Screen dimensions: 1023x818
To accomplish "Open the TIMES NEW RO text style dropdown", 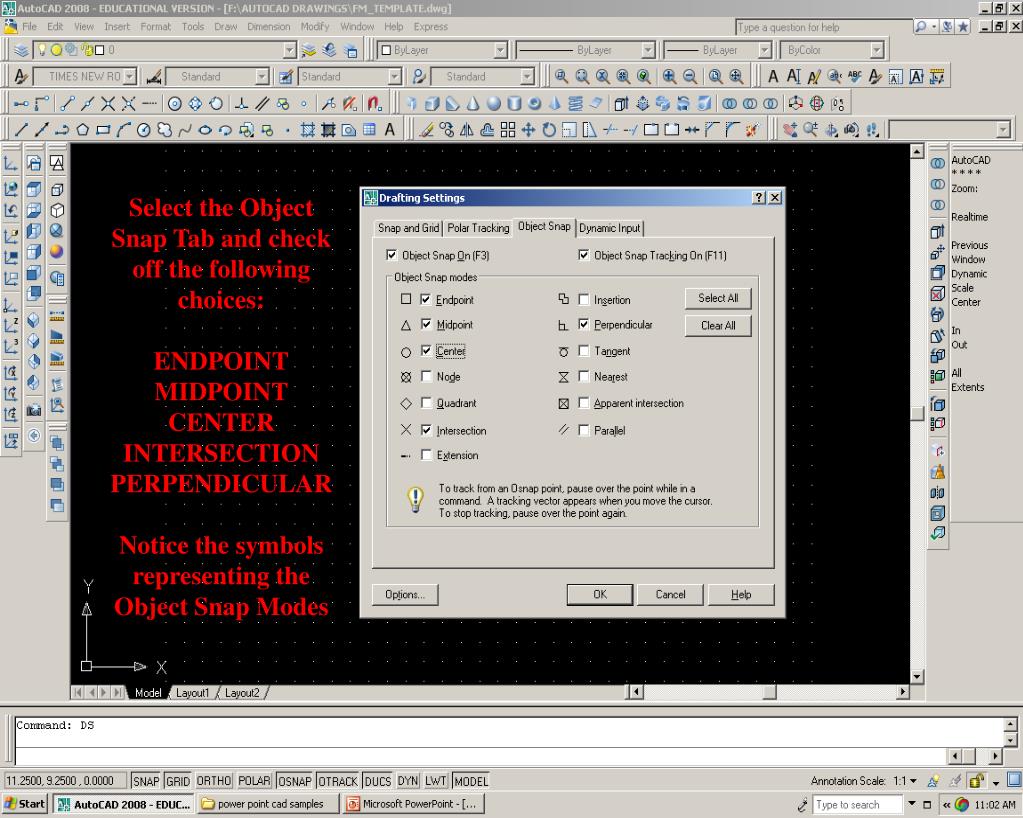I will (x=129, y=76).
